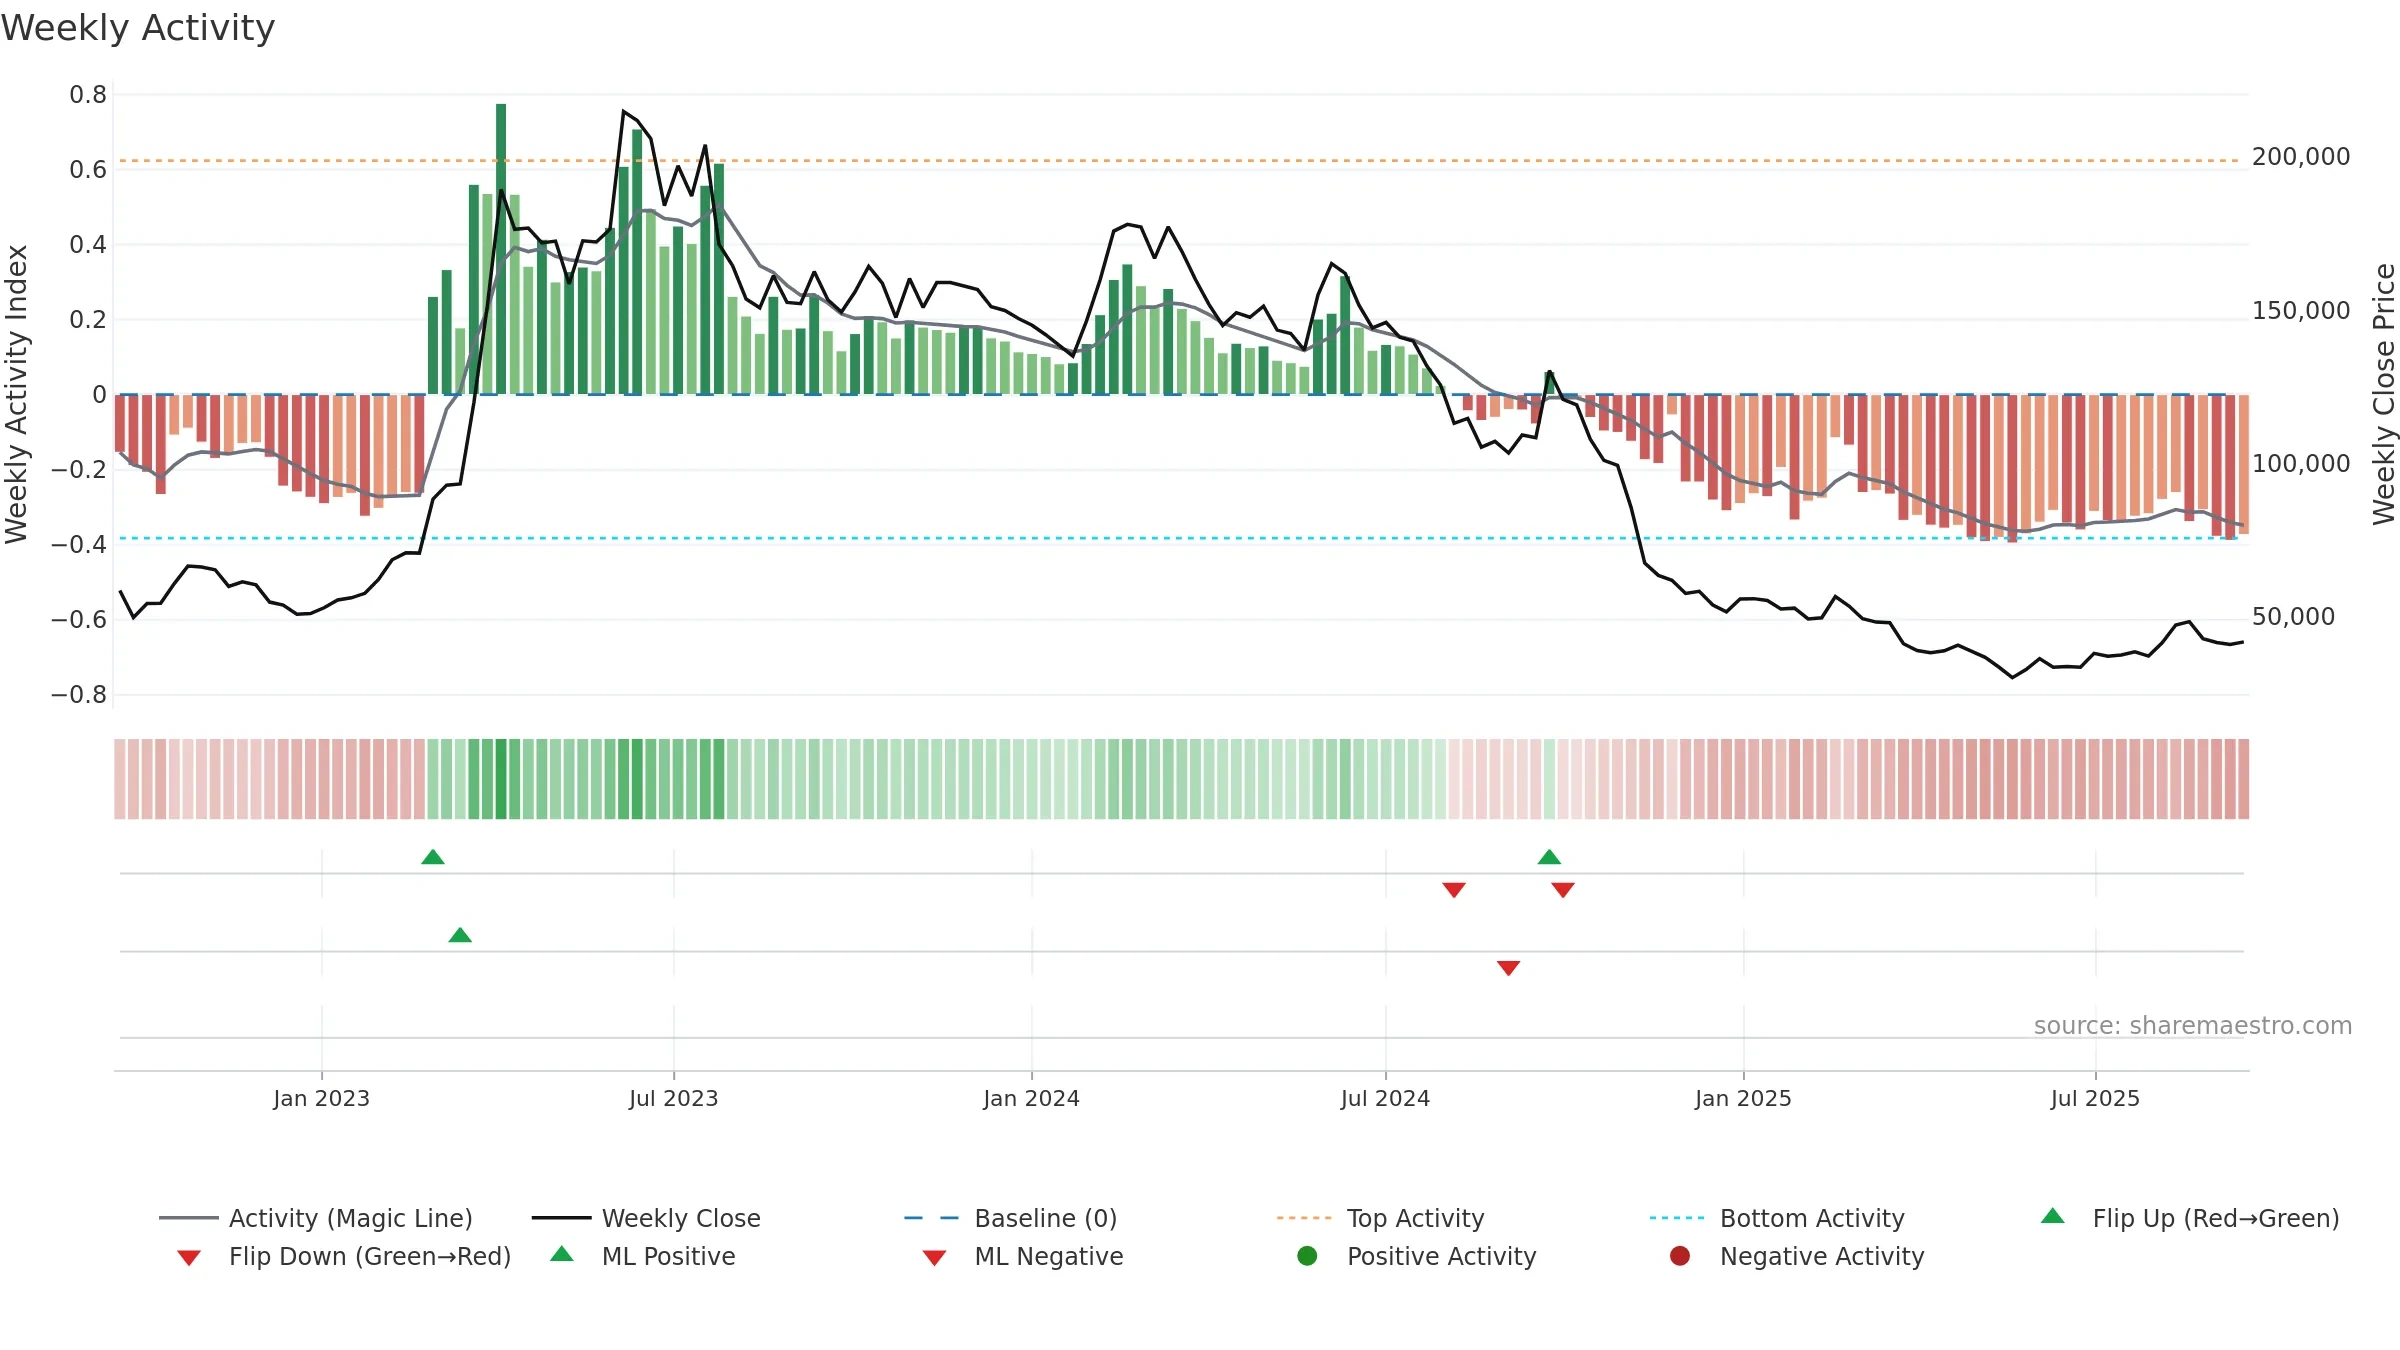Click the 150,000 right-axis tick label
The width and height of the screenshot is (2400, 1350).
tap(2301, 311)
